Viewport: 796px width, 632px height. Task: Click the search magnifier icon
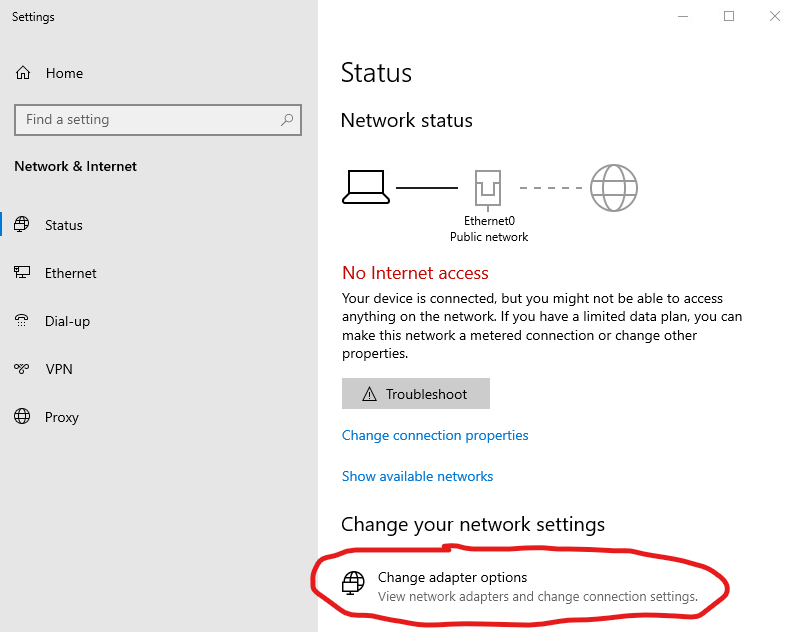tap(287, 120)
